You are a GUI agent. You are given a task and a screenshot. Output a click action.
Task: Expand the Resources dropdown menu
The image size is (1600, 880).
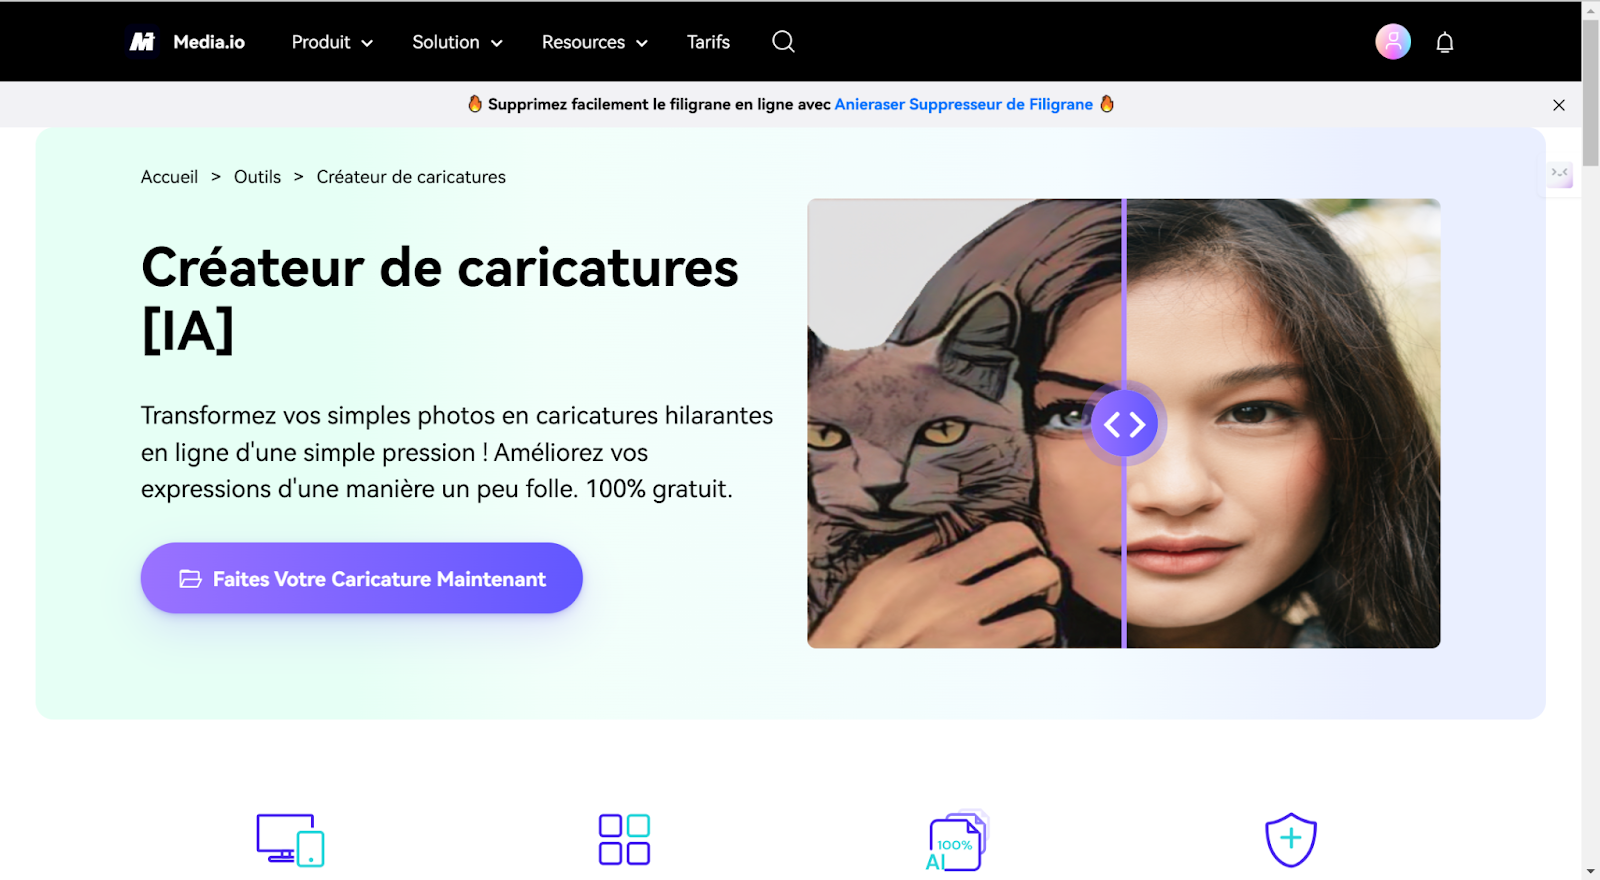point(595,42)
